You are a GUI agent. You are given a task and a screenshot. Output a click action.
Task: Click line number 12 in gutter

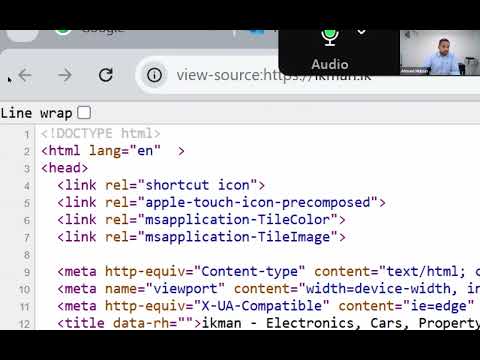coord(25,324)
